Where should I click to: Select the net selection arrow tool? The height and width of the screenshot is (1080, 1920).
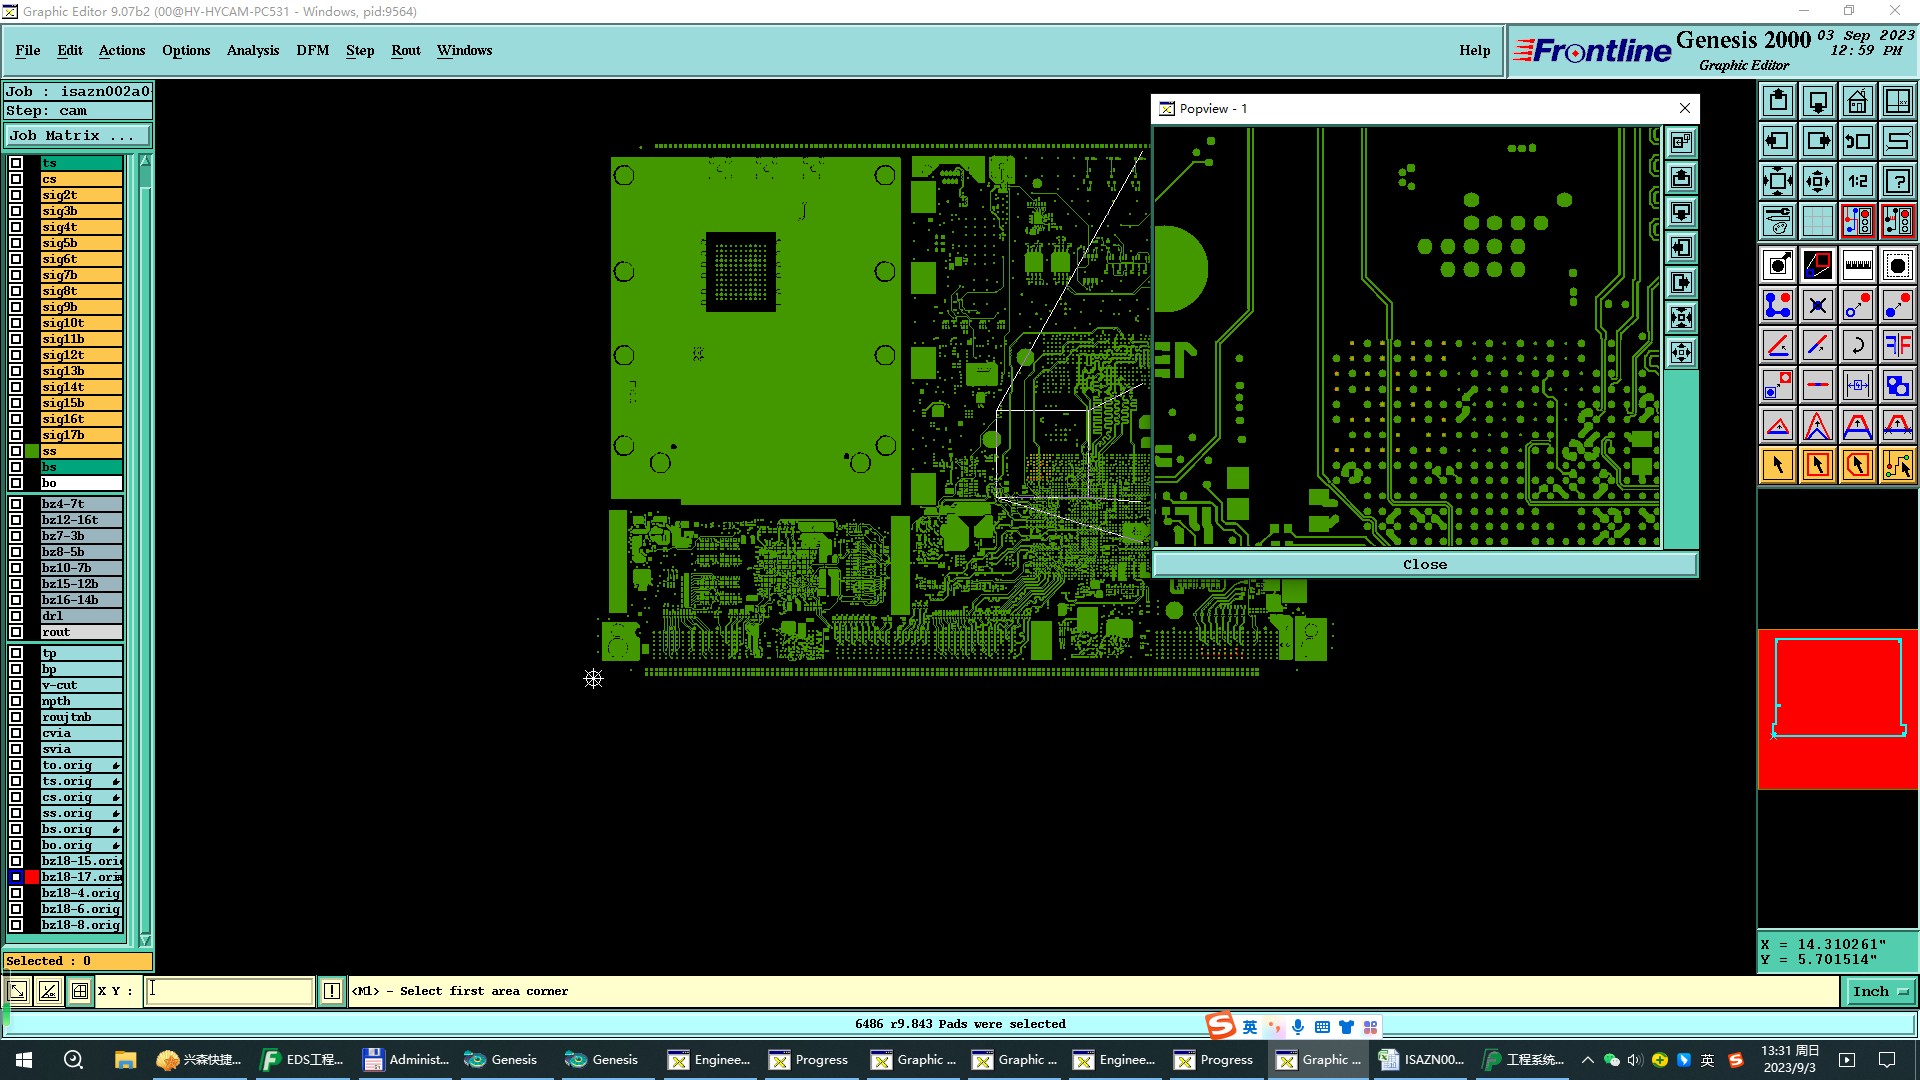pyautogui.click(x=1897, y=465)
